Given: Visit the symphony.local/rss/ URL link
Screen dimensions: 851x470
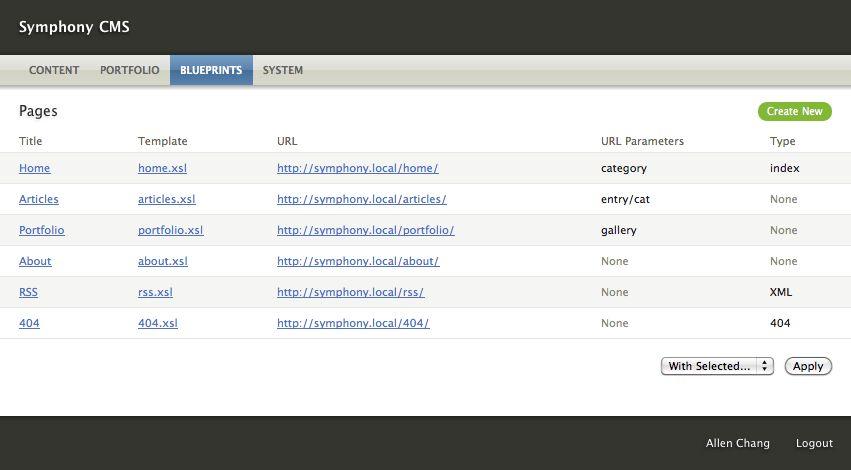Looking at the screenshot, I should tap(351, 292).
